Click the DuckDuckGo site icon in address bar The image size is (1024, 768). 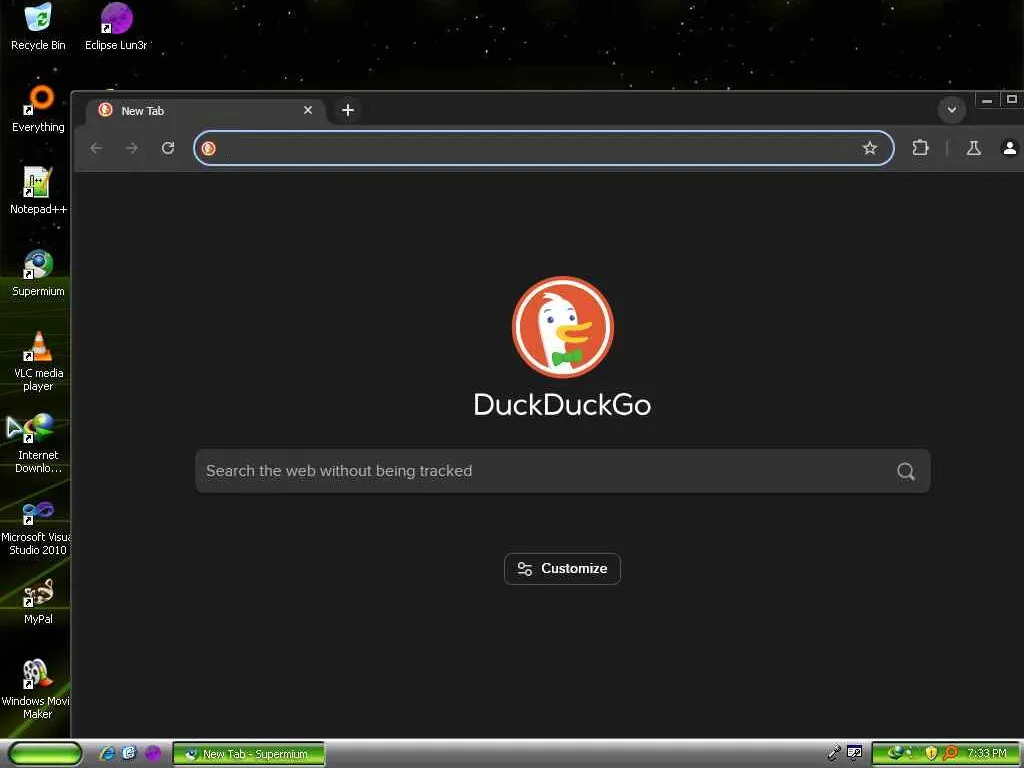208,148
